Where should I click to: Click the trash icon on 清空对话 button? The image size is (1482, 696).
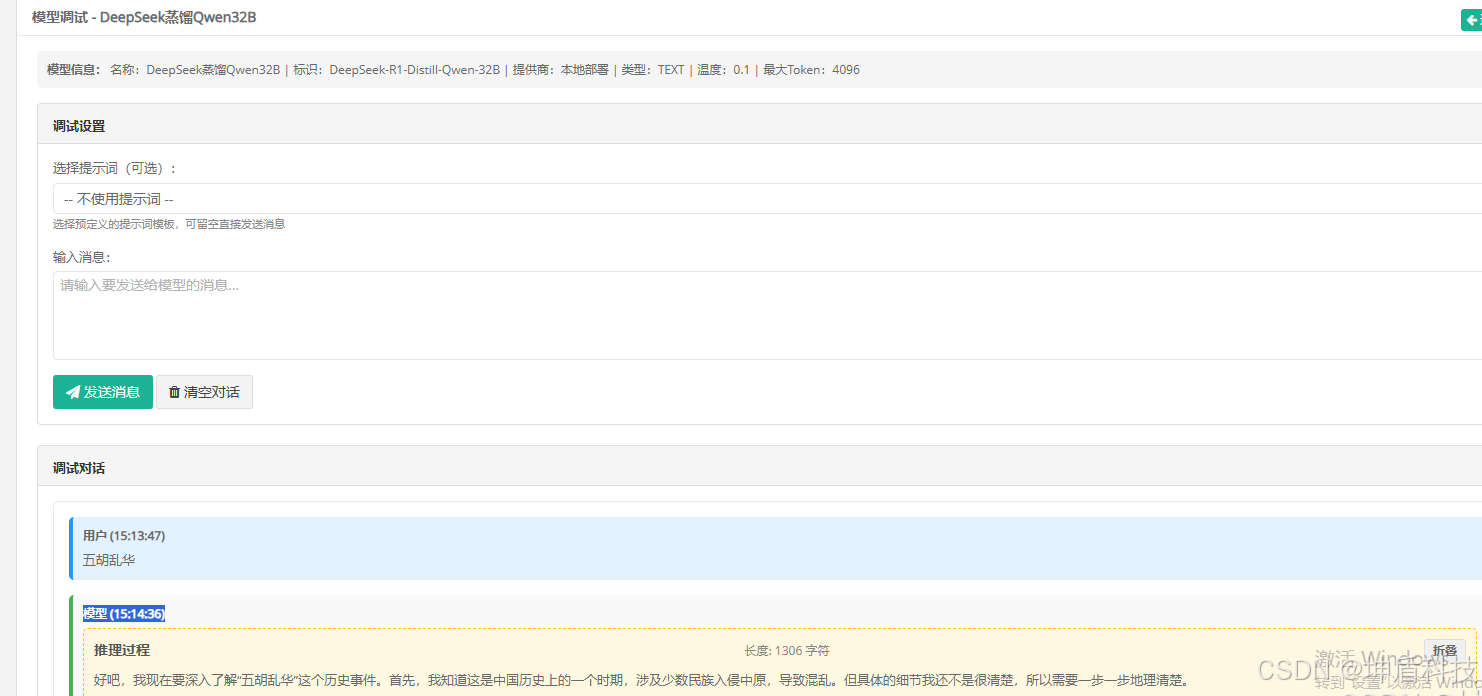tap(175, 392)
